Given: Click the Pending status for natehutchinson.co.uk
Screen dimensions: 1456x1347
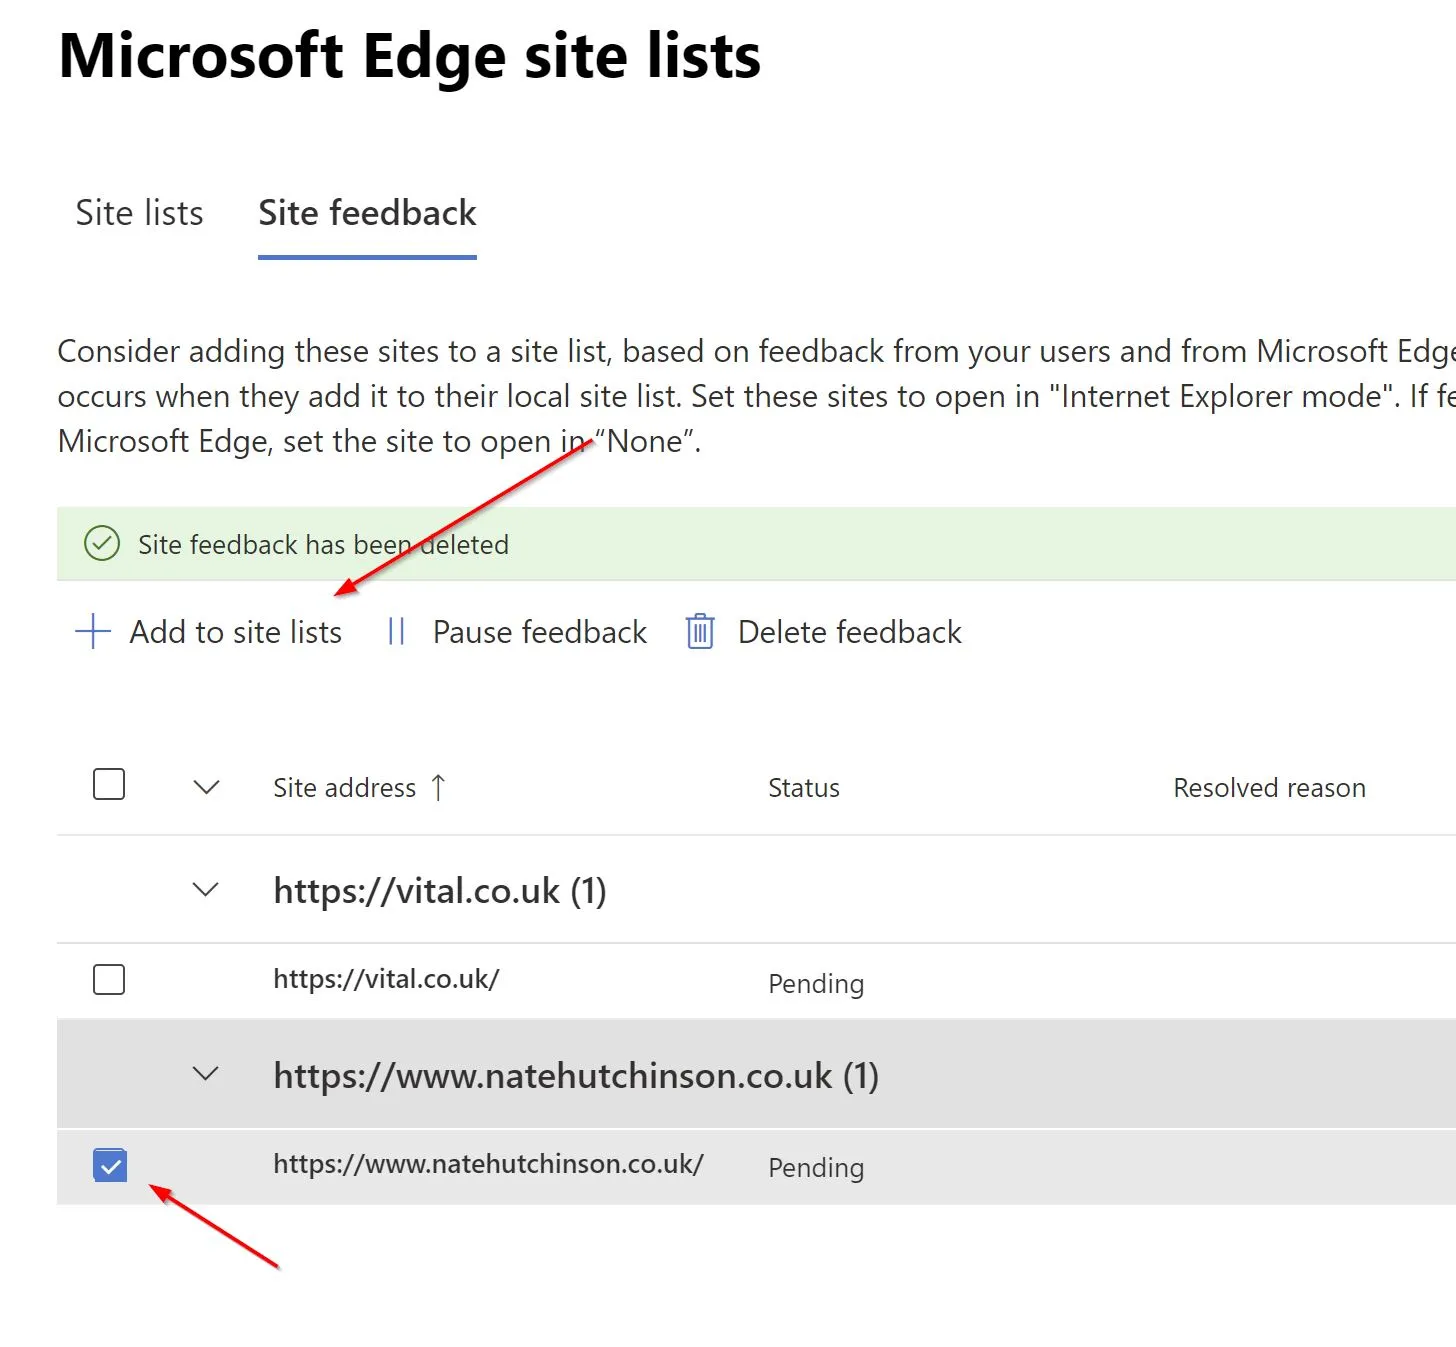Looking at the screenshot, I should (x=816, y=1168).
